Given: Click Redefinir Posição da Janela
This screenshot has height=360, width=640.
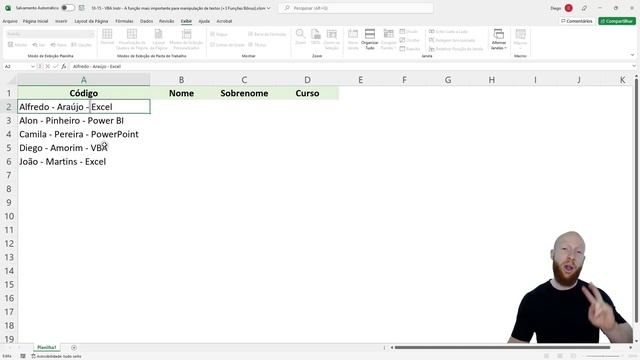Looking at the screenshot, I should coord(456,49).
